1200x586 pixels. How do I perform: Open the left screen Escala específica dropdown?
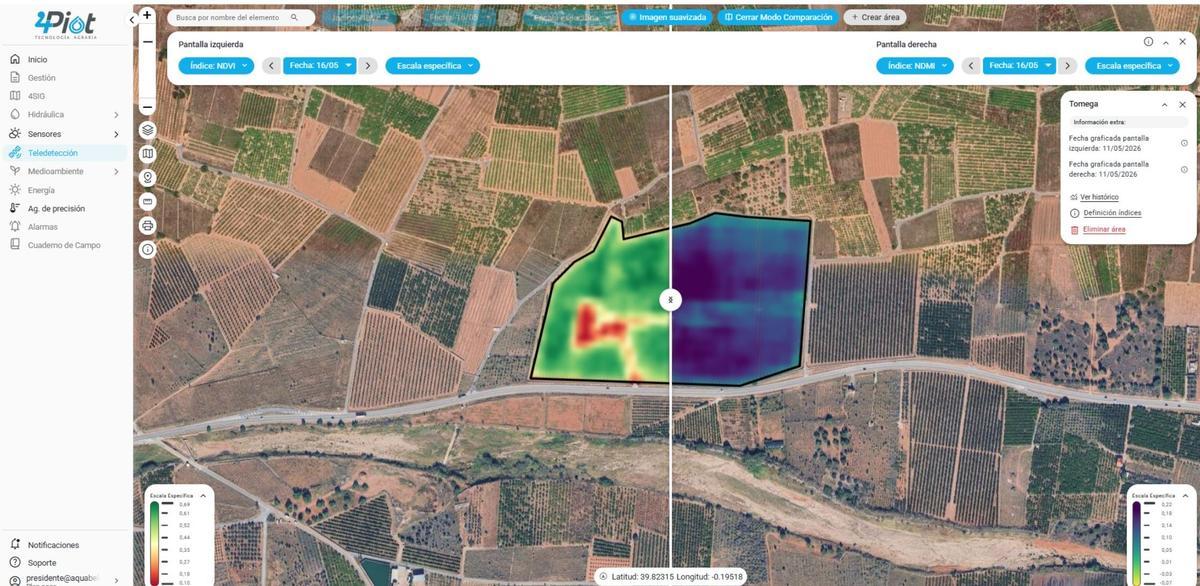pos(433,66)
